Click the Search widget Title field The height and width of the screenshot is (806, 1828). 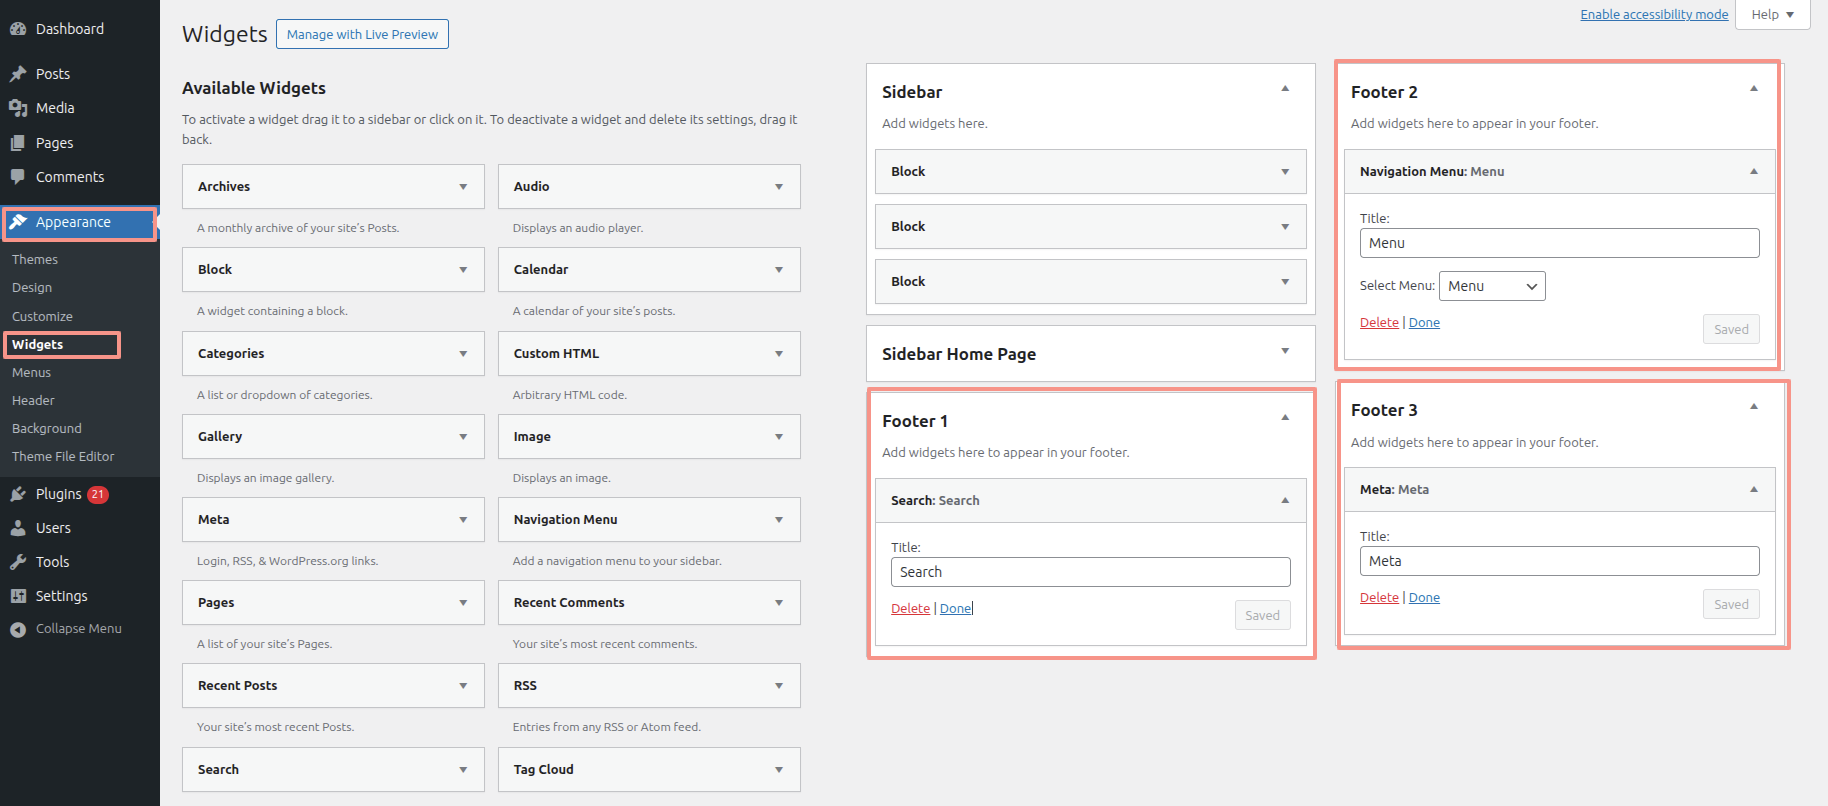pyautogui.click(x=1091, y=572)
